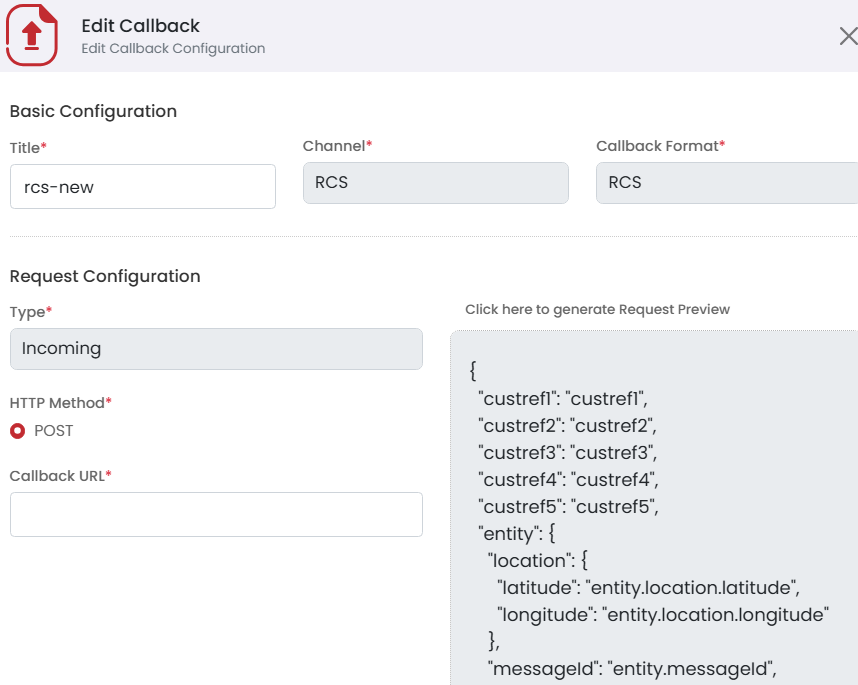Click the POST label text
This screenshot has height=685, width=858.
click(54, 431)
